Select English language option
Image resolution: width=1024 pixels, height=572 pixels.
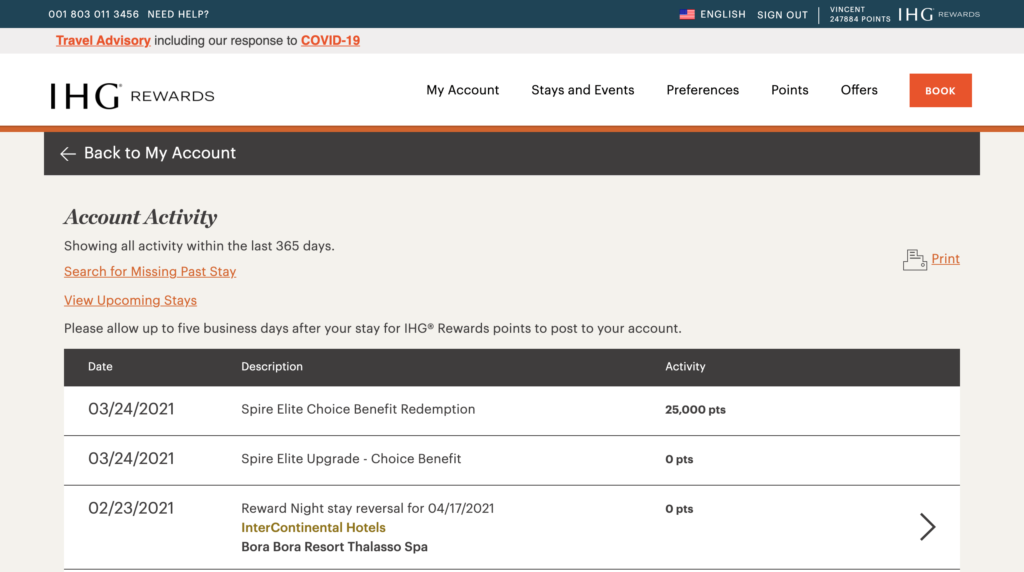pos(723,14)
